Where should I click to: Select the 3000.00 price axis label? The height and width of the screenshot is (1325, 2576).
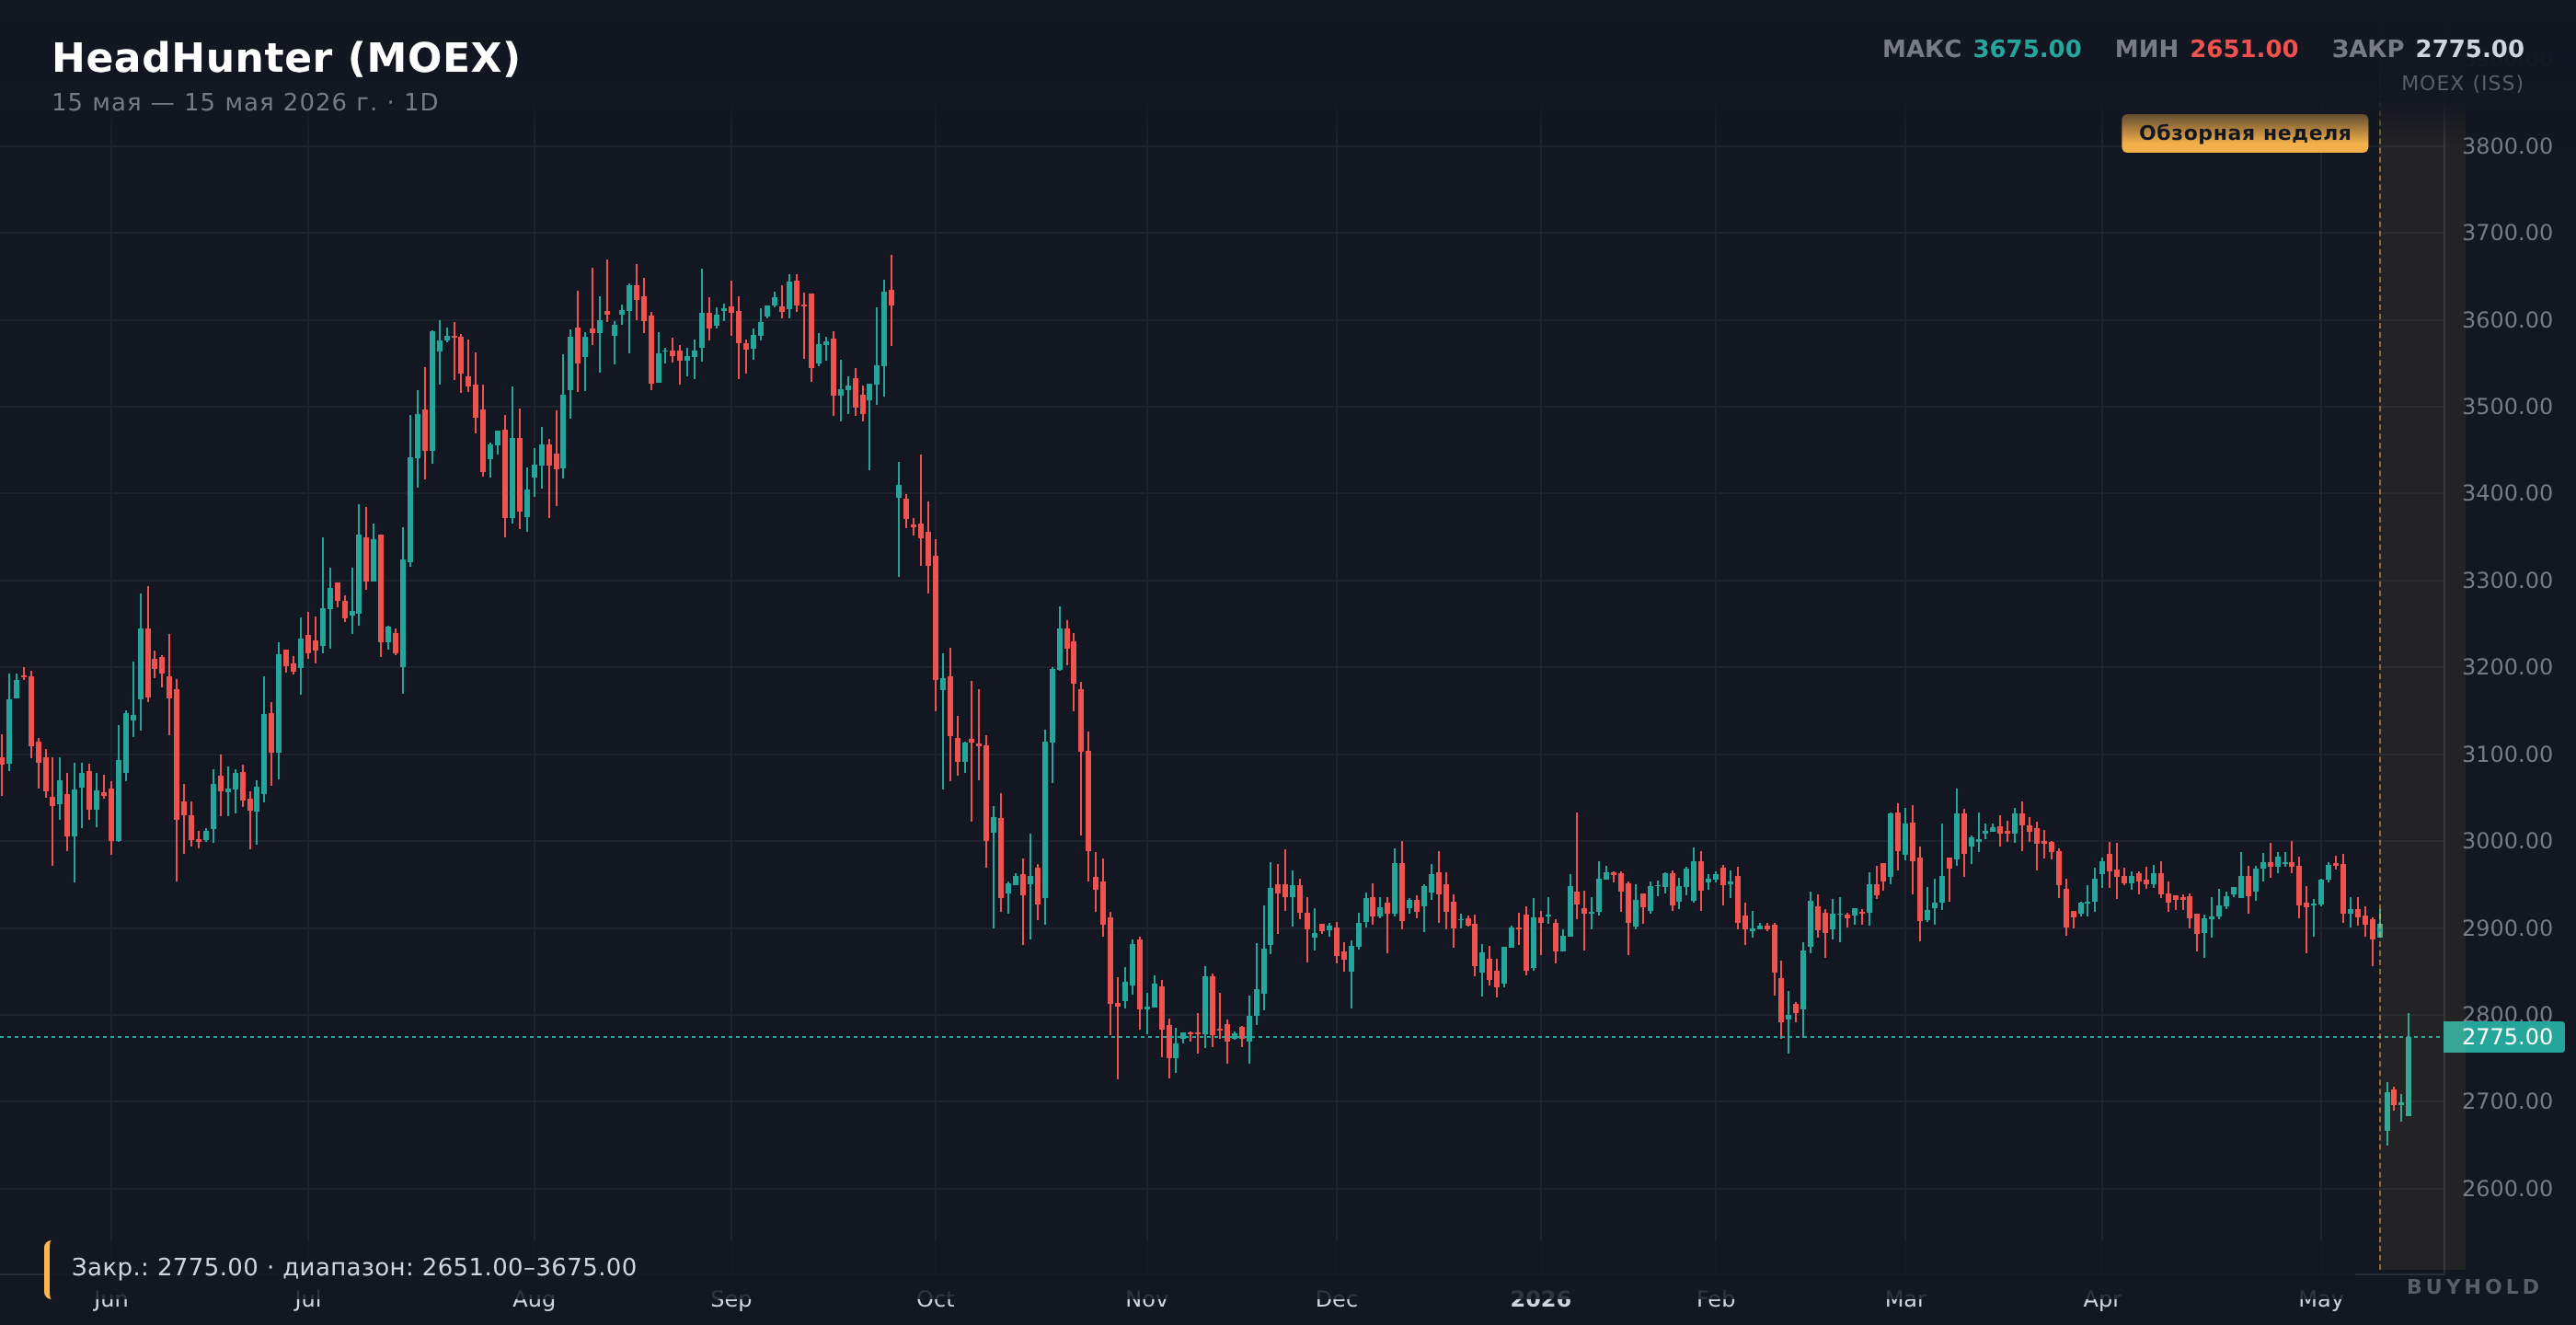click(2507, 841)
